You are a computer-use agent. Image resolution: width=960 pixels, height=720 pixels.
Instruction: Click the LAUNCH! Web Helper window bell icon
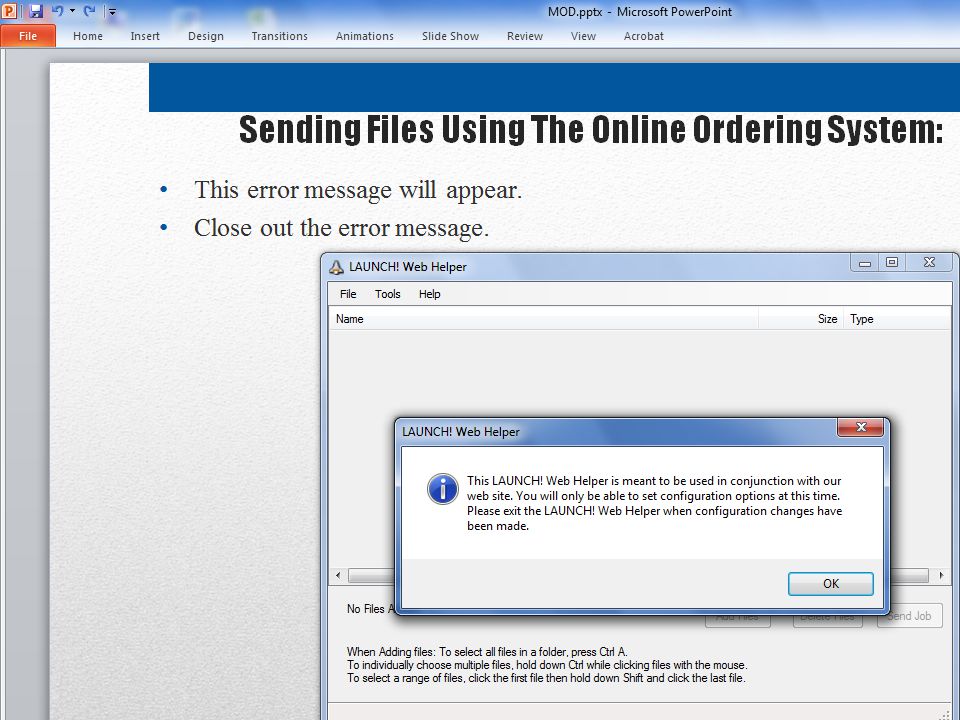point(336,267)
